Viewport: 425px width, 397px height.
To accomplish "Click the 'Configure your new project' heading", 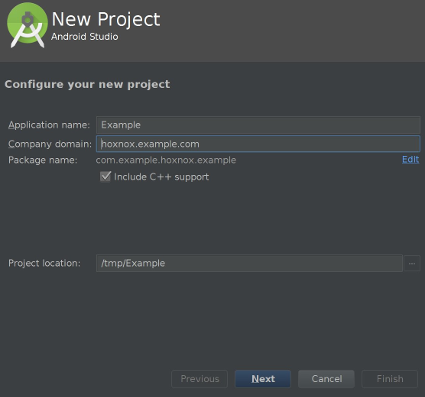I will (x=87, y=84).
